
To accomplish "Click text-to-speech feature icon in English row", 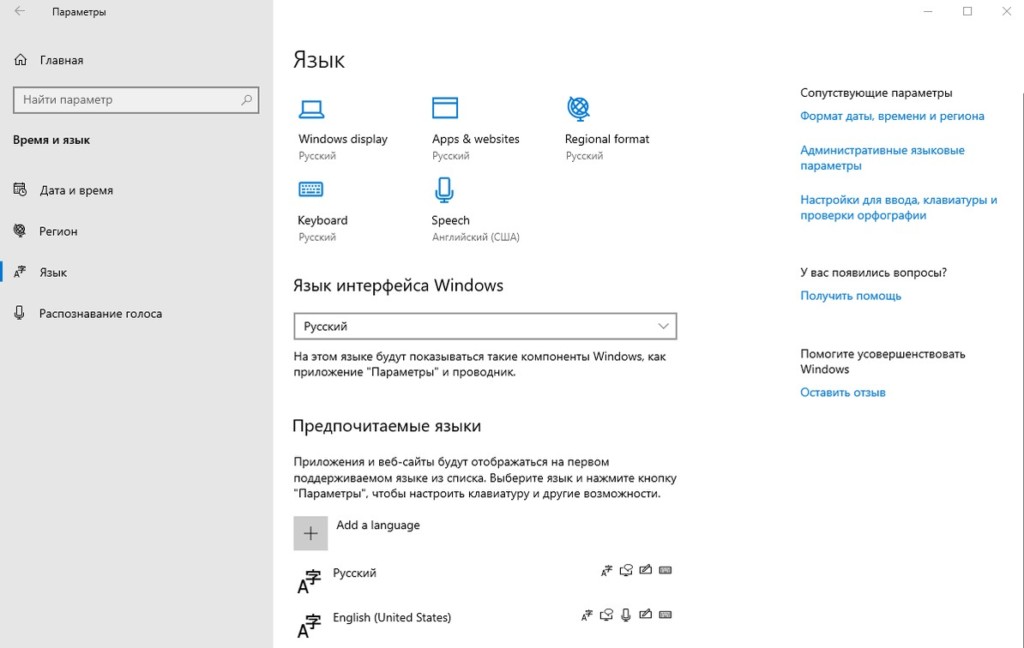I will point(607,615).
